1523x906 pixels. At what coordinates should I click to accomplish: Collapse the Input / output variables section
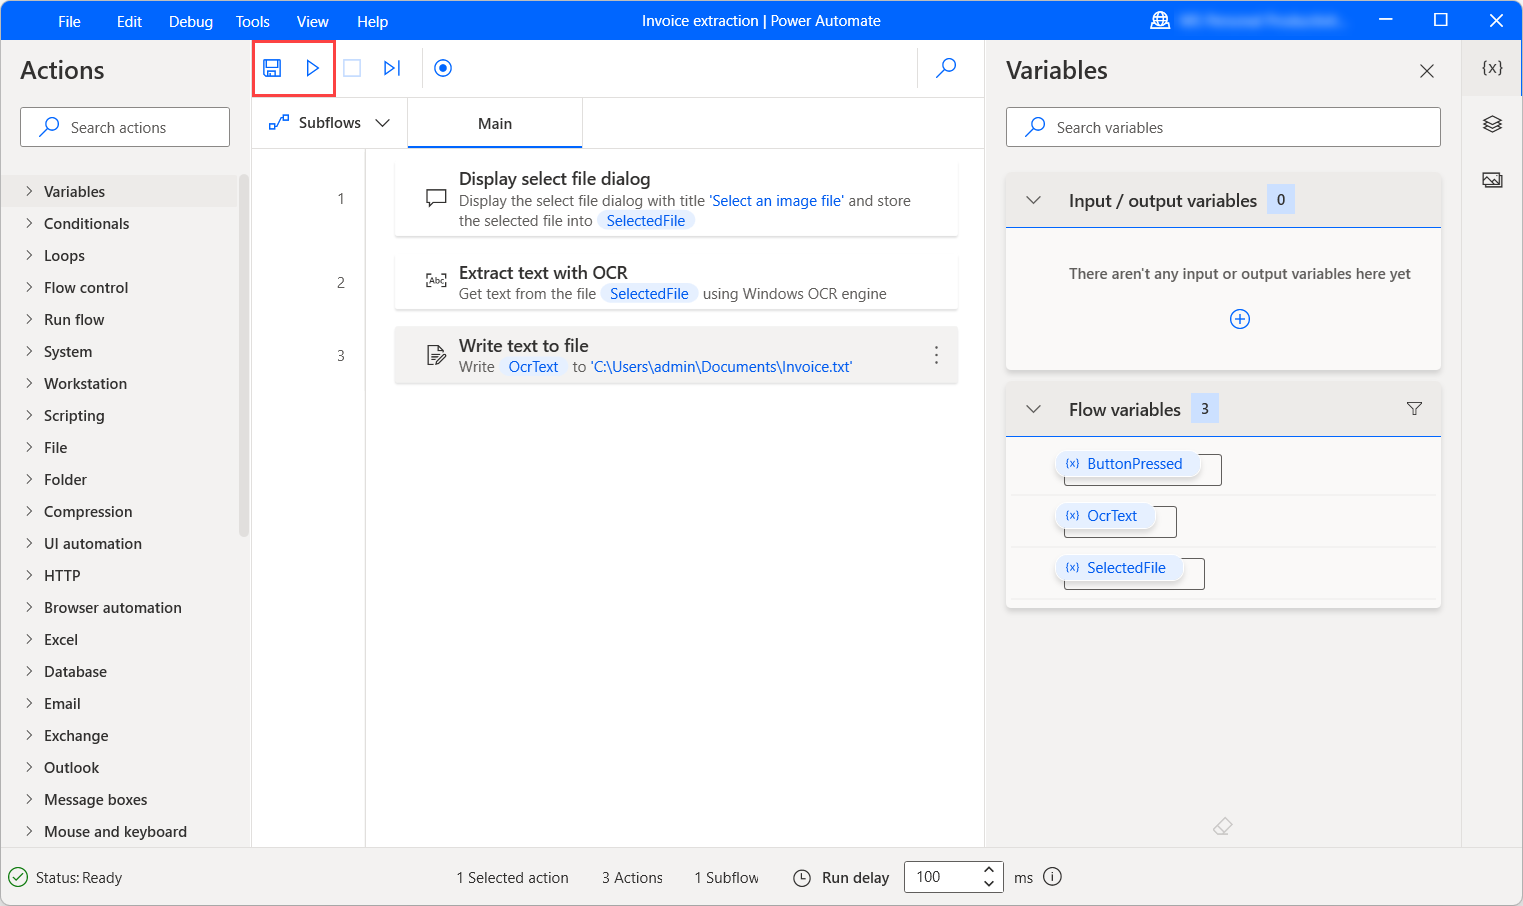[x=1034, y=200]
